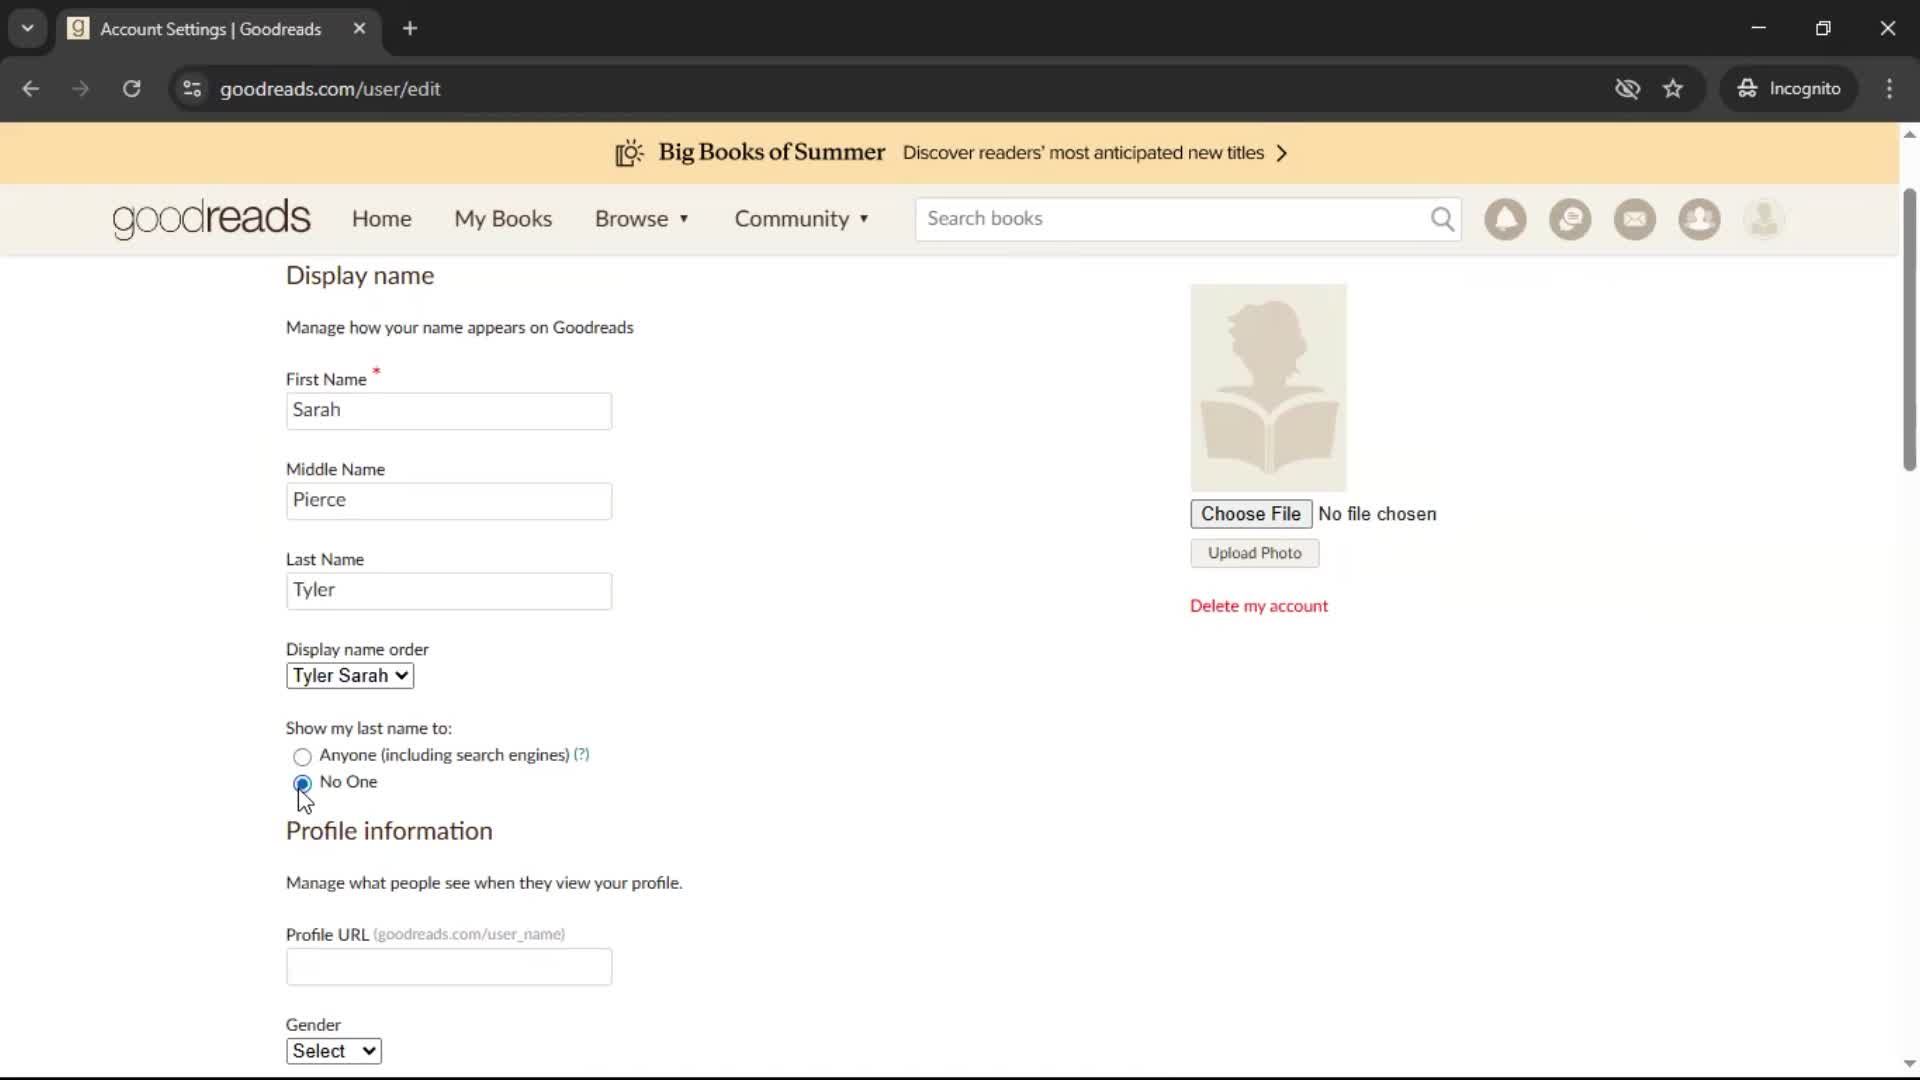Open the friend requests icon

tap(1699, 219)
